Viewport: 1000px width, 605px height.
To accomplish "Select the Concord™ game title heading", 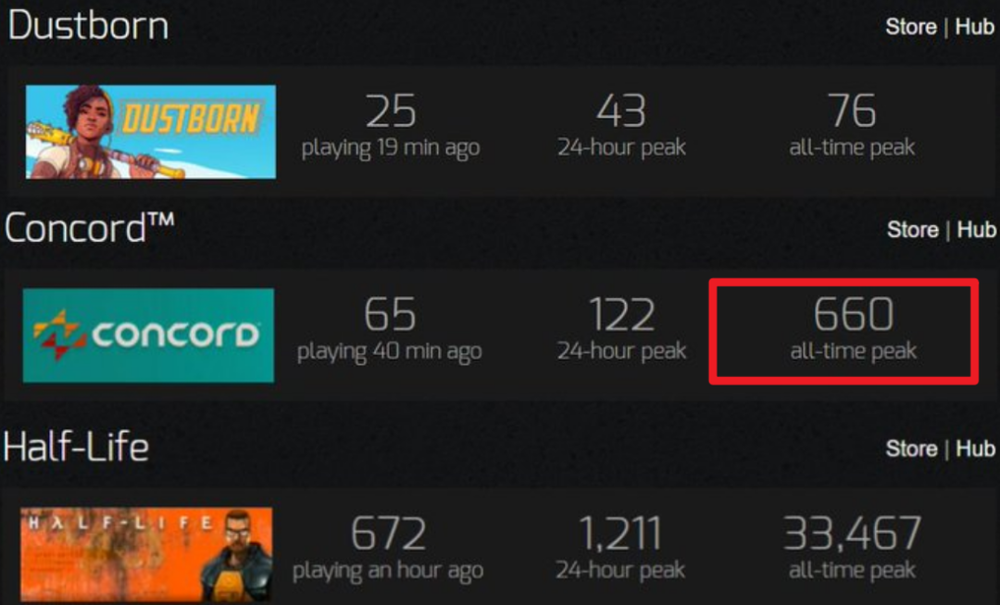I will [x=89, y=228].
